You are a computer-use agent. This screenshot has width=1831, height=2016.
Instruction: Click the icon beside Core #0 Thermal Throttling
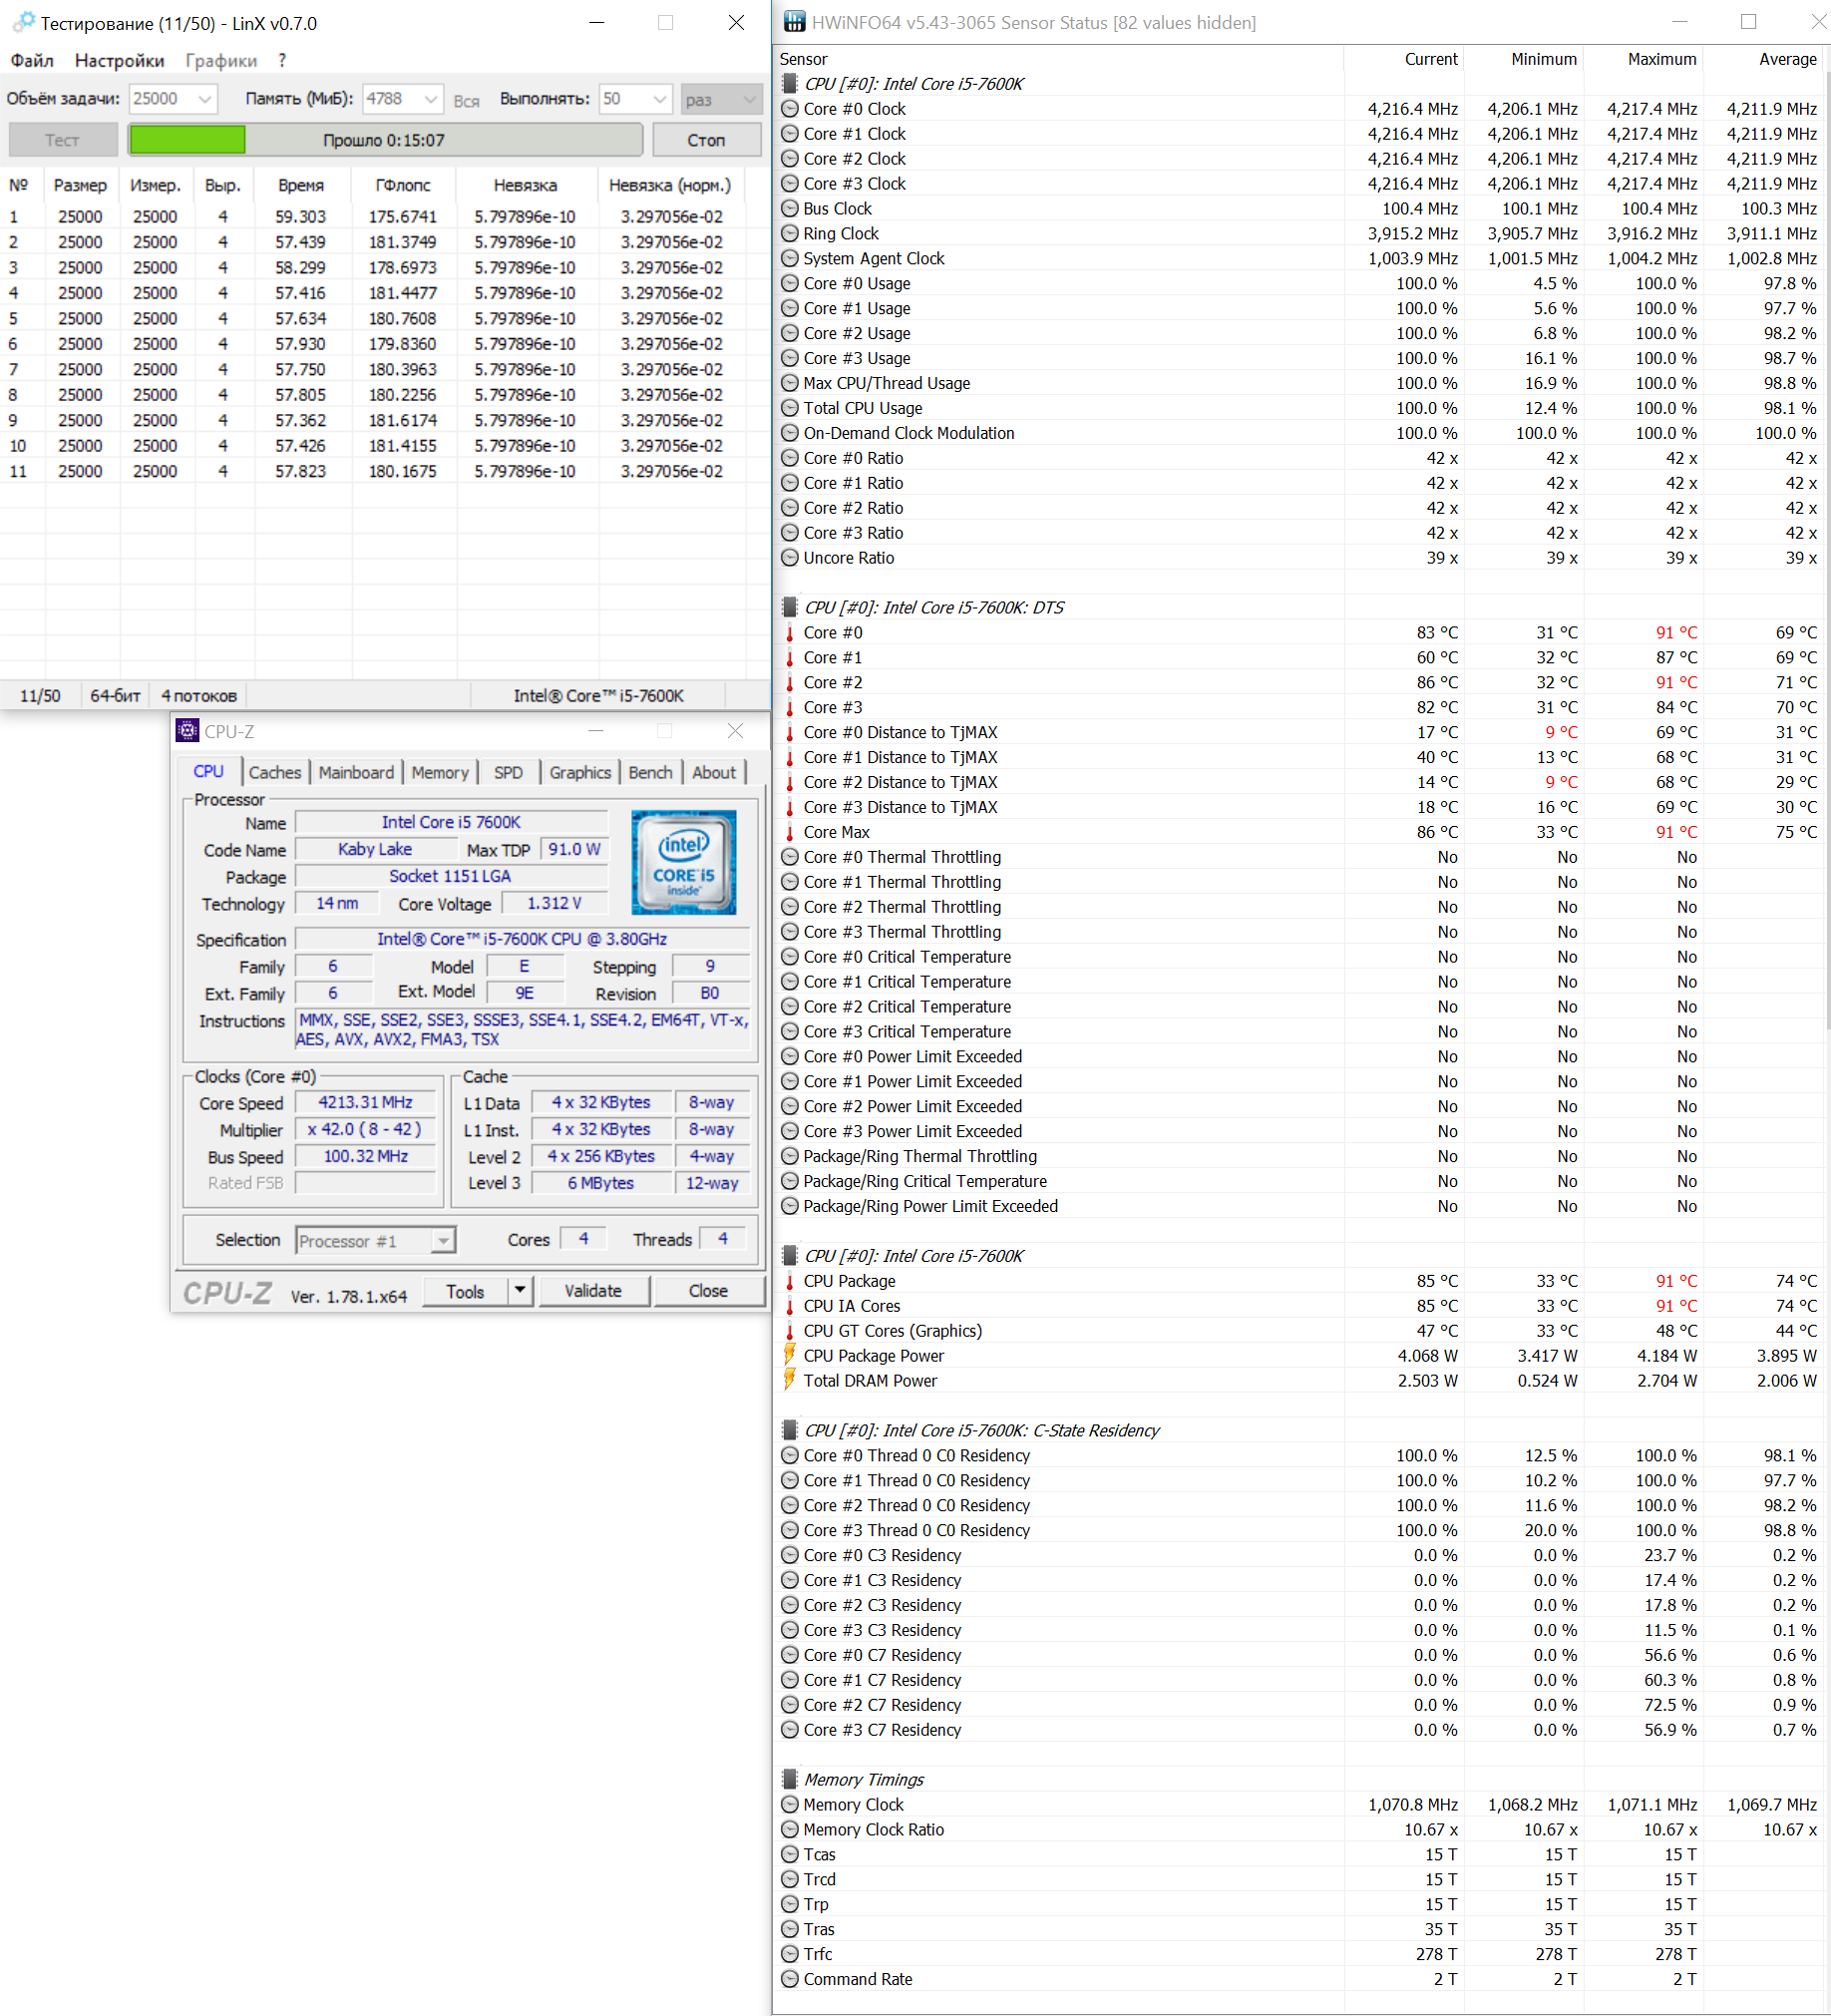[790, 857]
